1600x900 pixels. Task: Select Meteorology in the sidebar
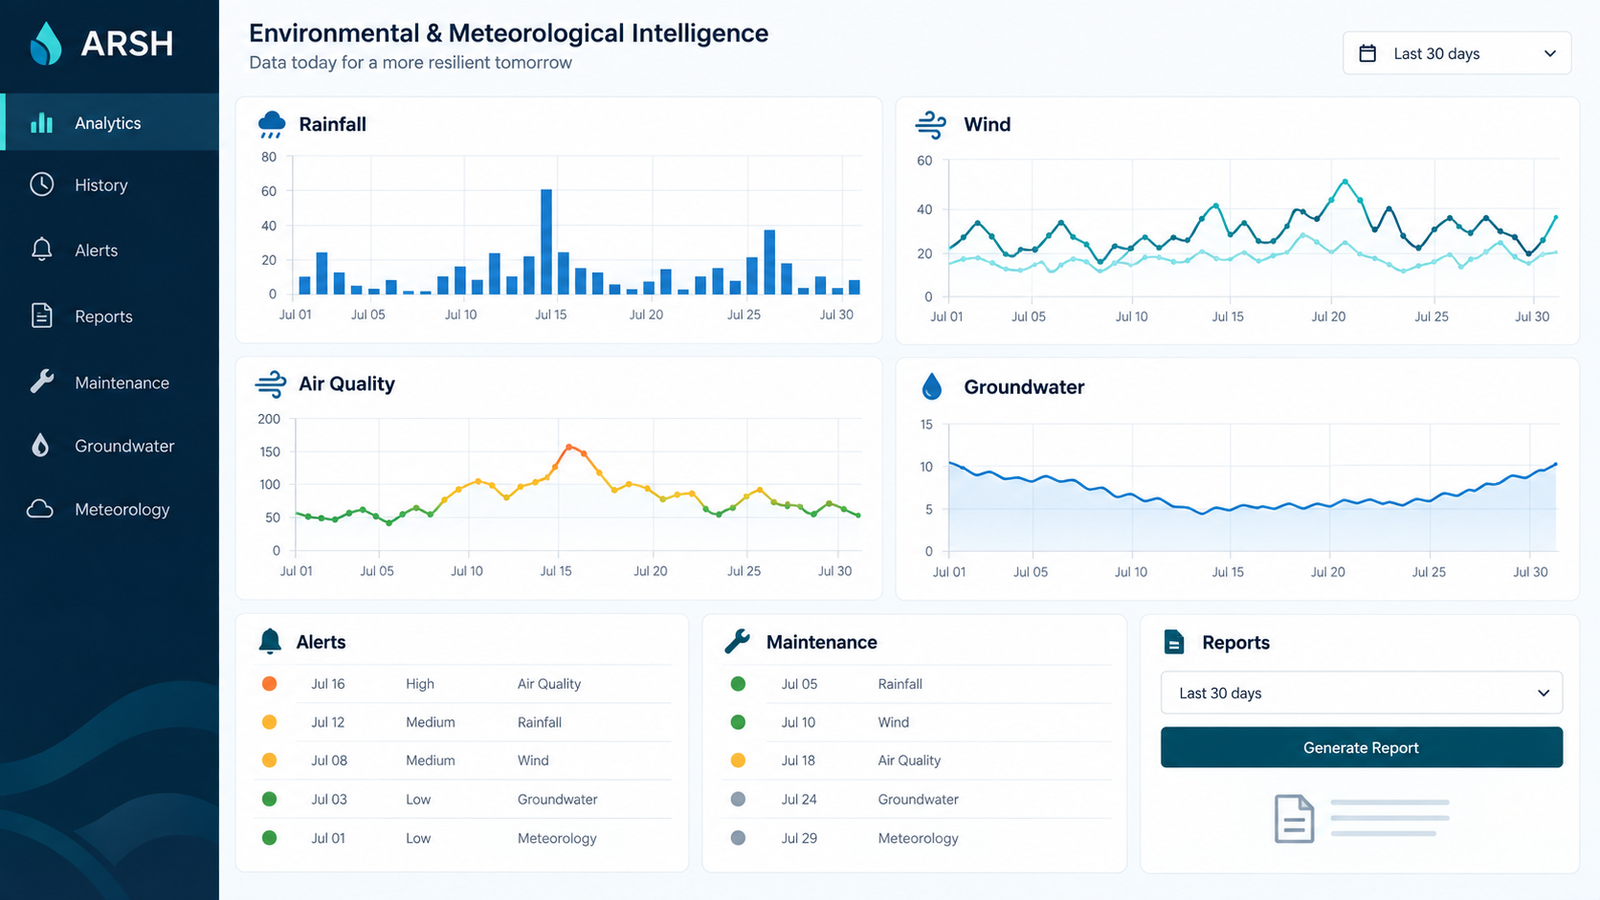point(110,509)
